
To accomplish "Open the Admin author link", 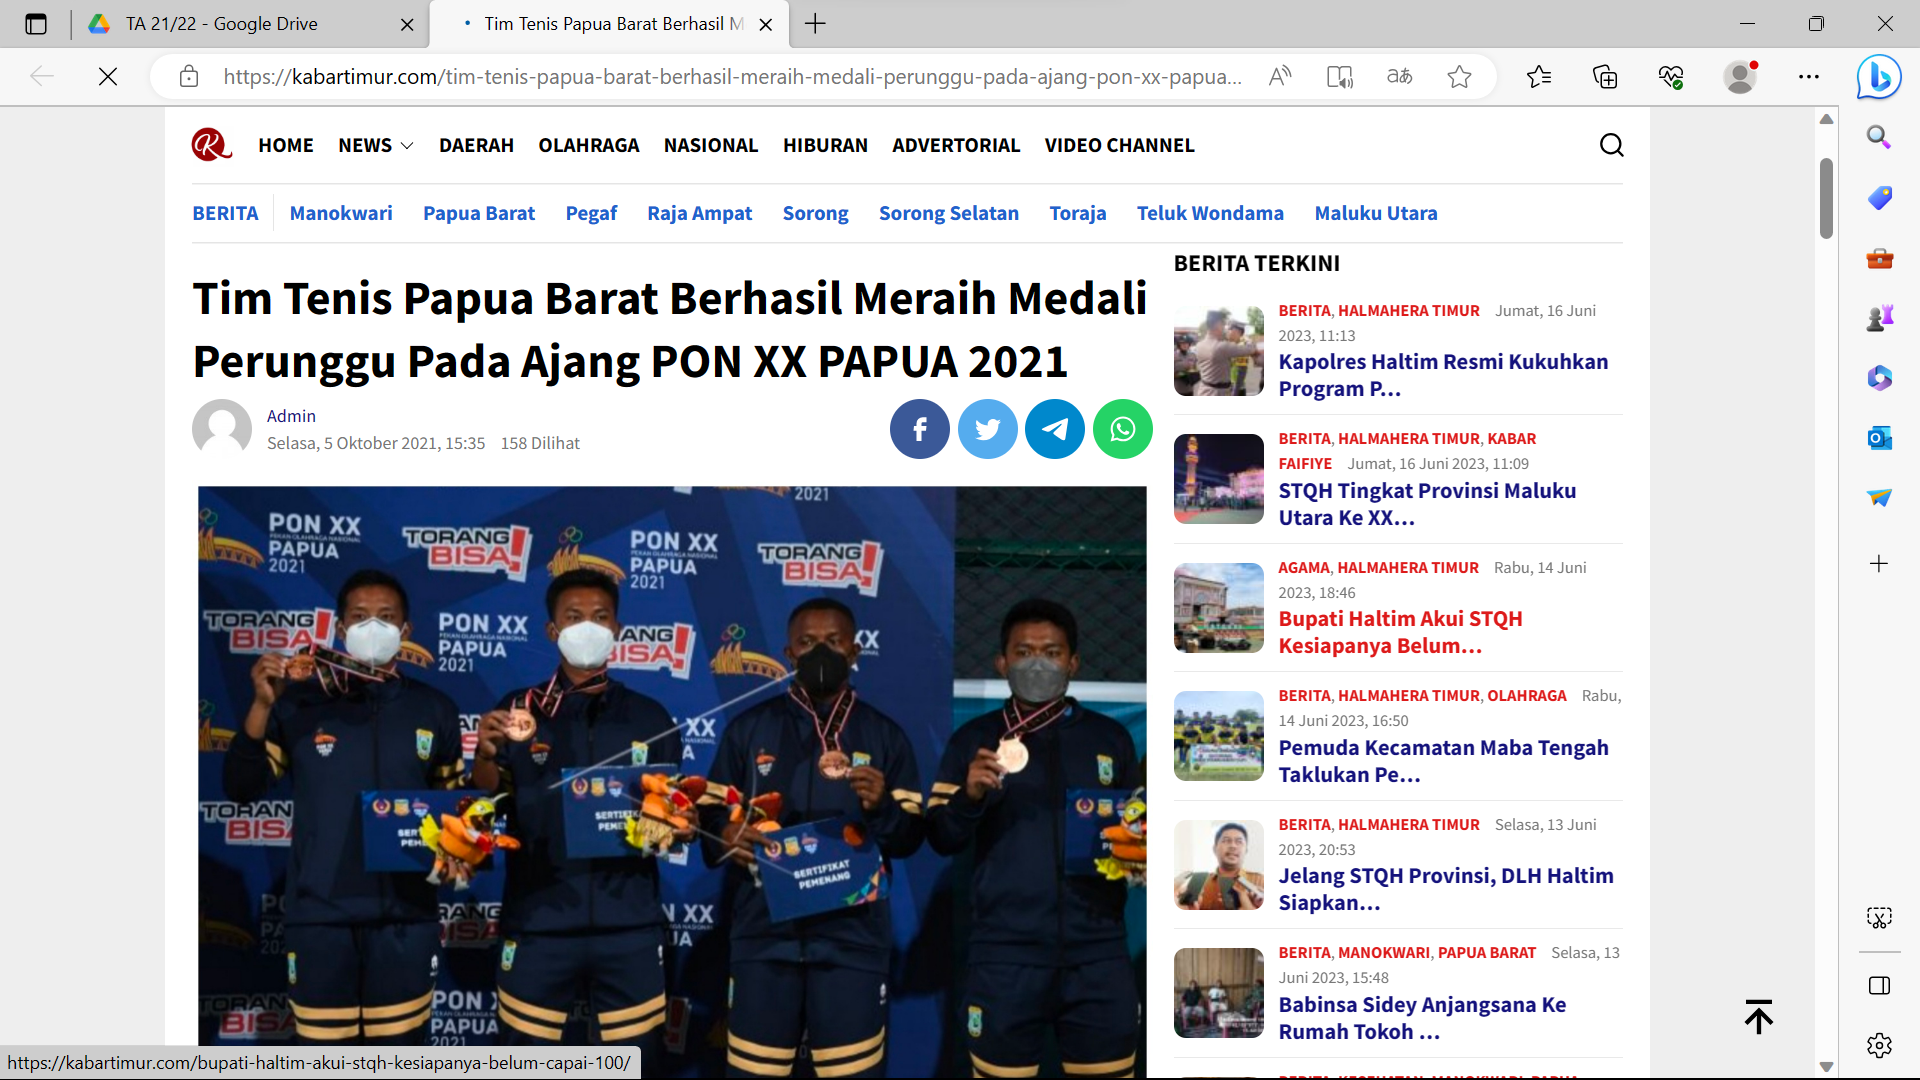I will pos(291,416).
